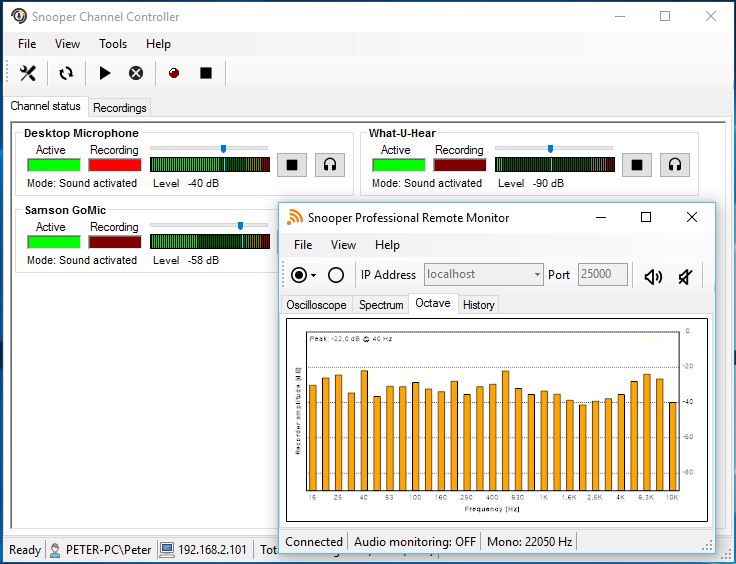
Task: Click the computer icon in the status bar
Action: [167, 549]
